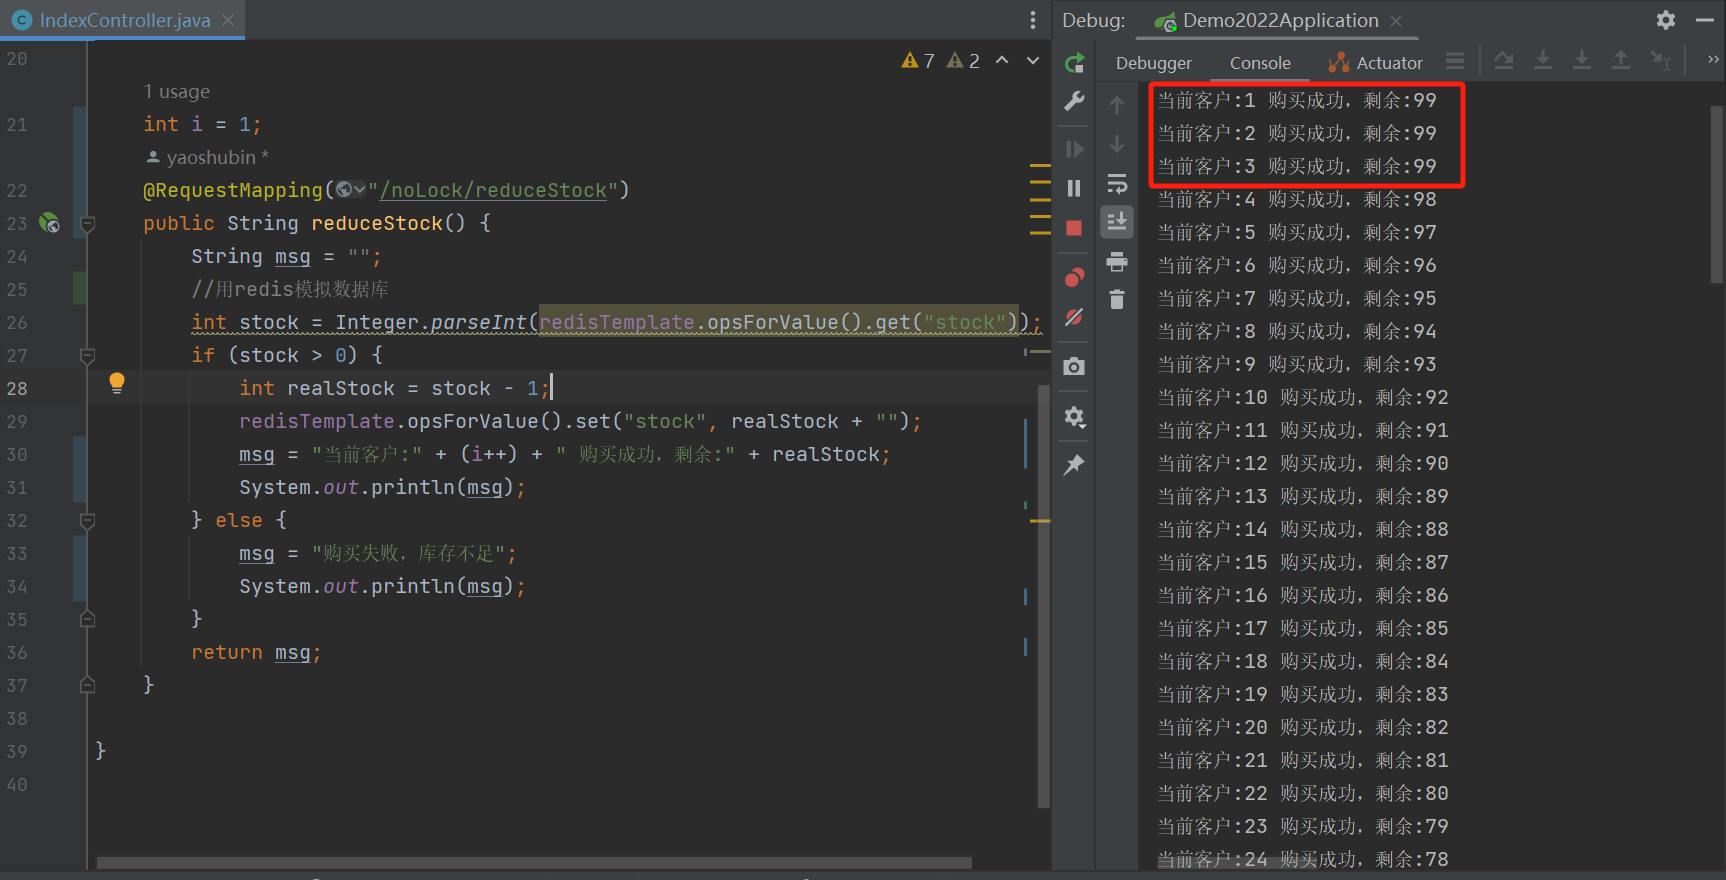Toggle soft-wrap in console

(x=1117, y=184)
